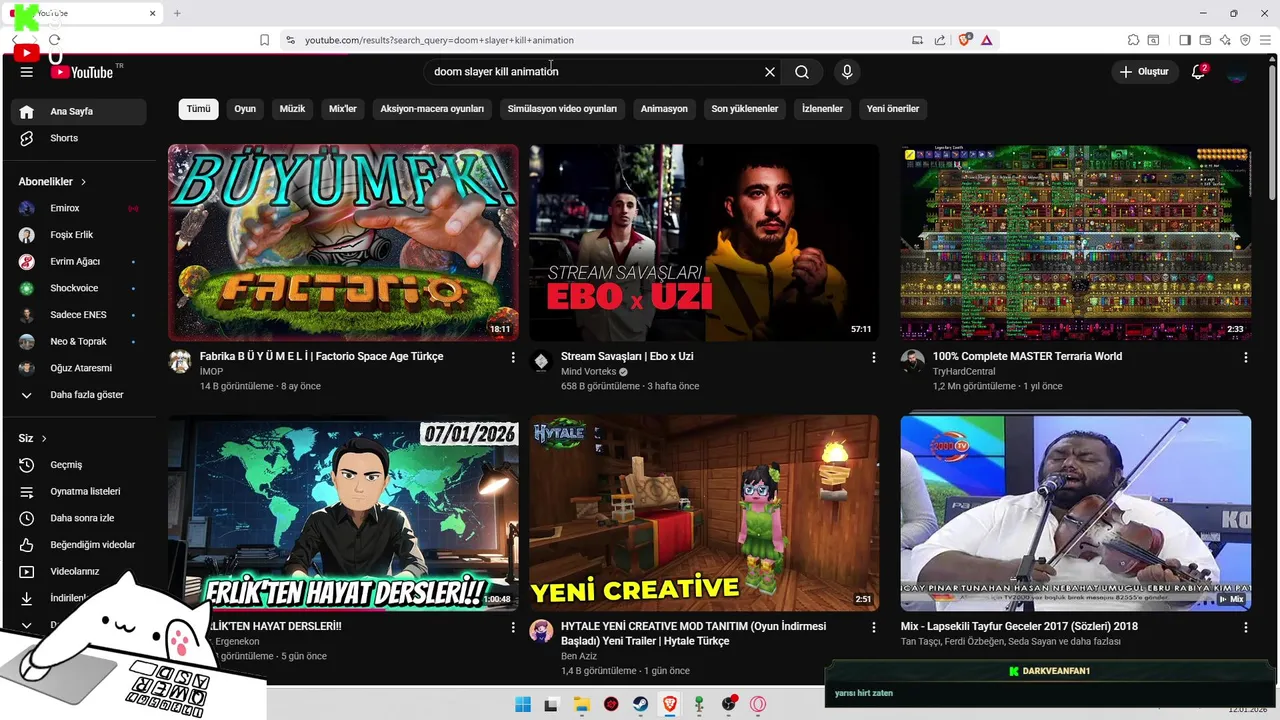Open Leo AI sparkle icon in toolbar

tap(1225, 40)
